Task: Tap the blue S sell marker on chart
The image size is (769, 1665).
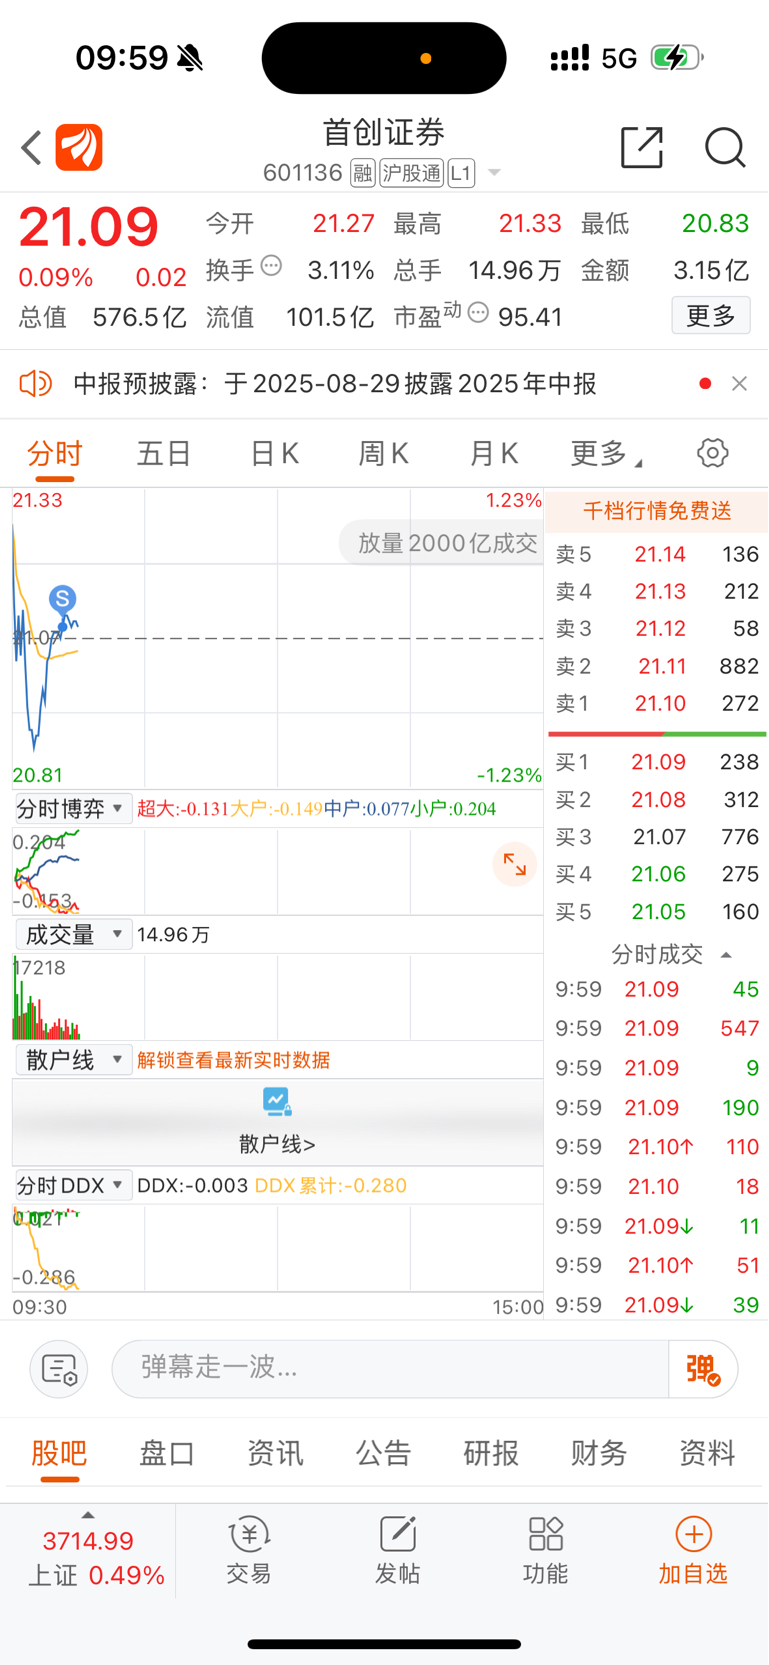Action: [x=63, y=599]
